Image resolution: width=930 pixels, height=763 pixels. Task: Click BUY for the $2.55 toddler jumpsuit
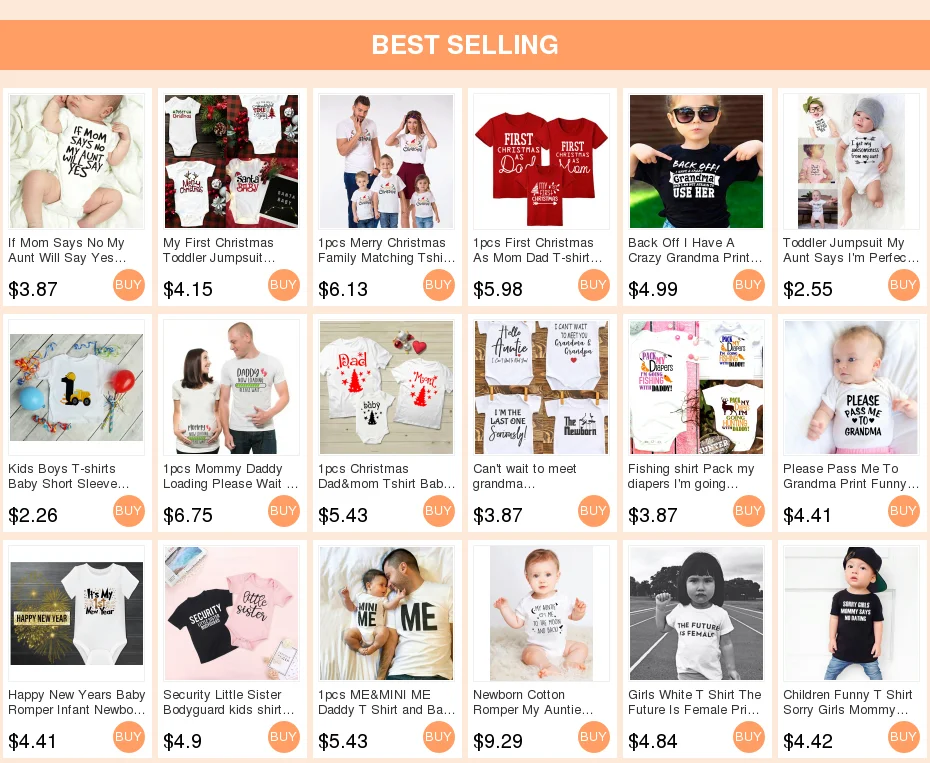[x=904, y=285]
